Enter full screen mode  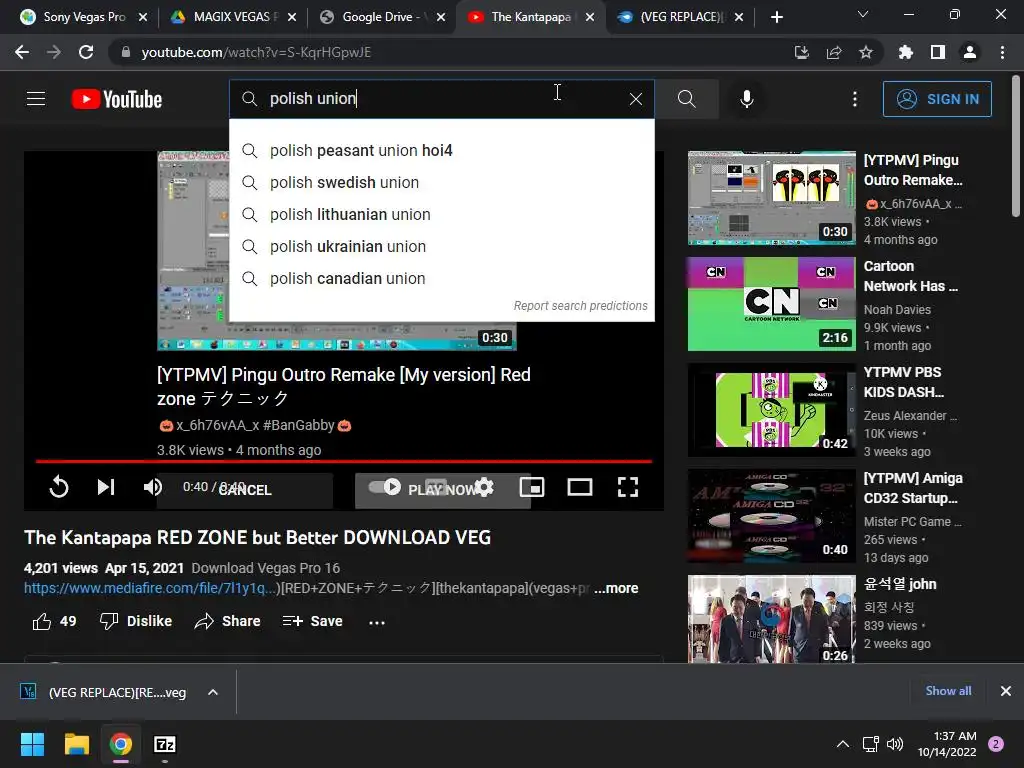628,487
